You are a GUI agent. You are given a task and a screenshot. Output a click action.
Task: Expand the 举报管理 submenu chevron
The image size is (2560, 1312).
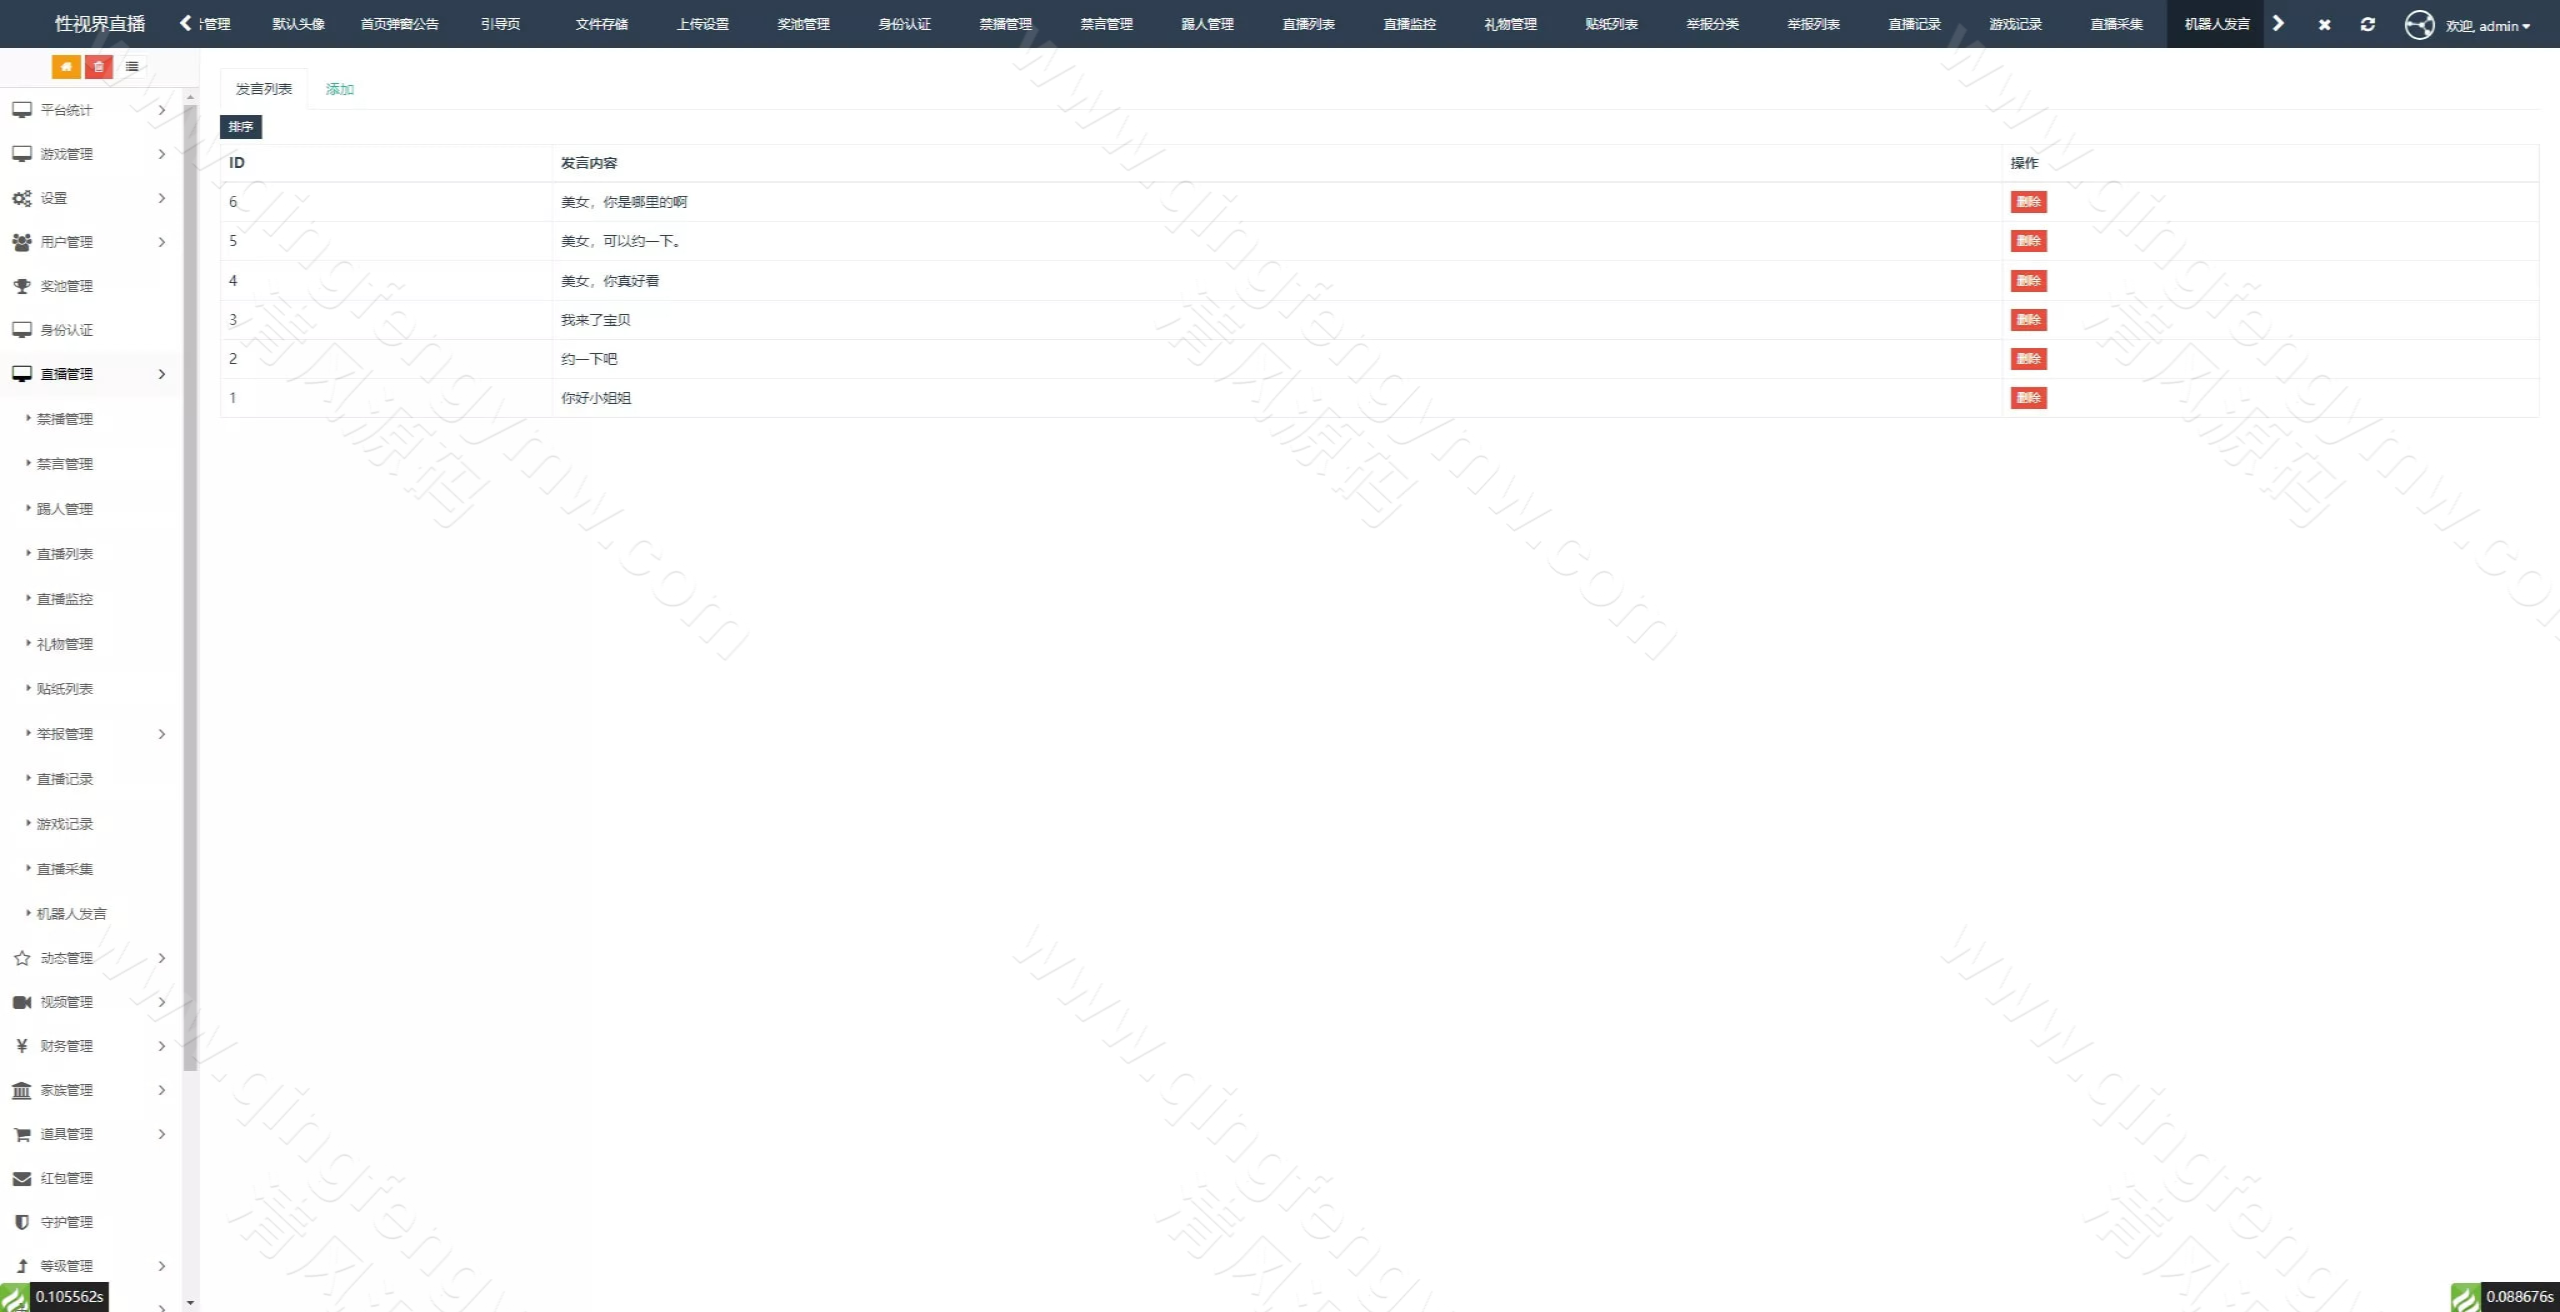[162, 734]
